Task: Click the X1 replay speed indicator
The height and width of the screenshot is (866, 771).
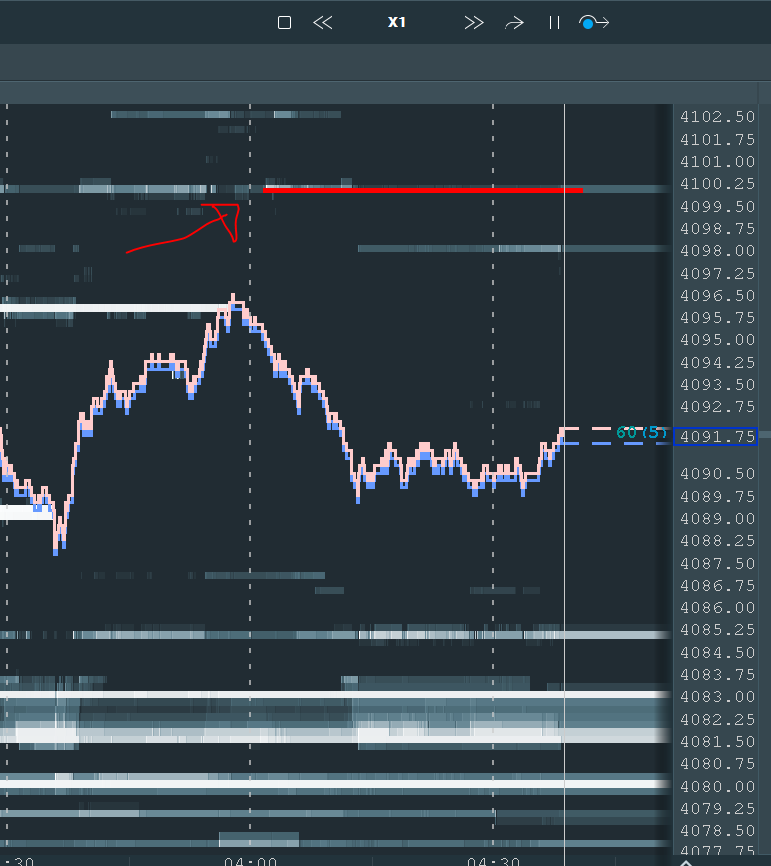Action: pyautogui.click(x=398, y=22)
